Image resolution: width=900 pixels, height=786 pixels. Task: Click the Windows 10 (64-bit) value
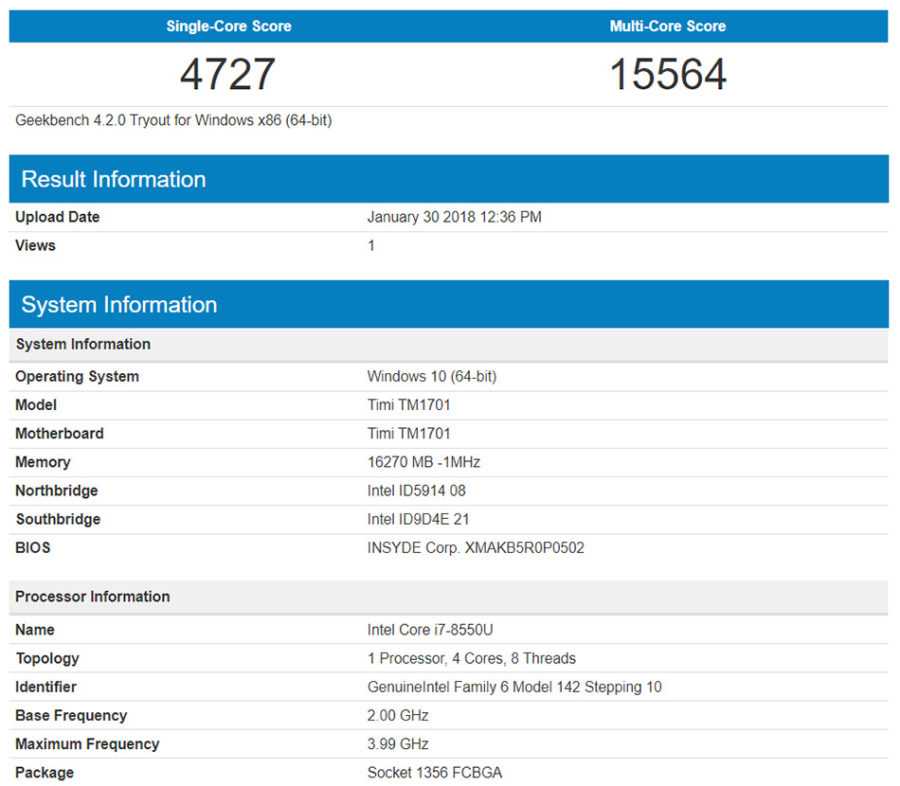tap(432, 377)
